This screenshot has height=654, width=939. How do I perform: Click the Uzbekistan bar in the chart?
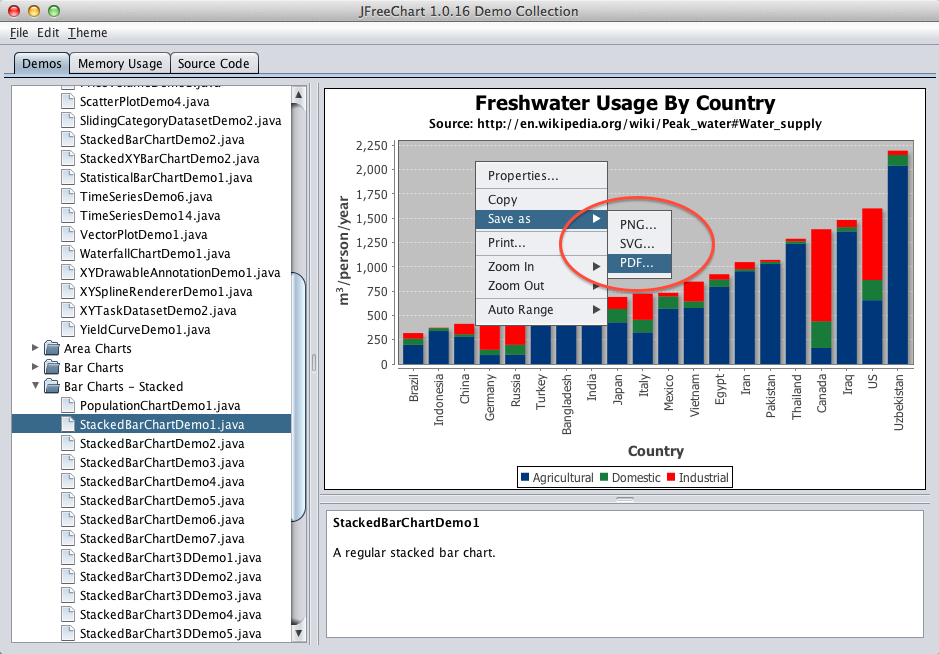(x=898, y=258)
